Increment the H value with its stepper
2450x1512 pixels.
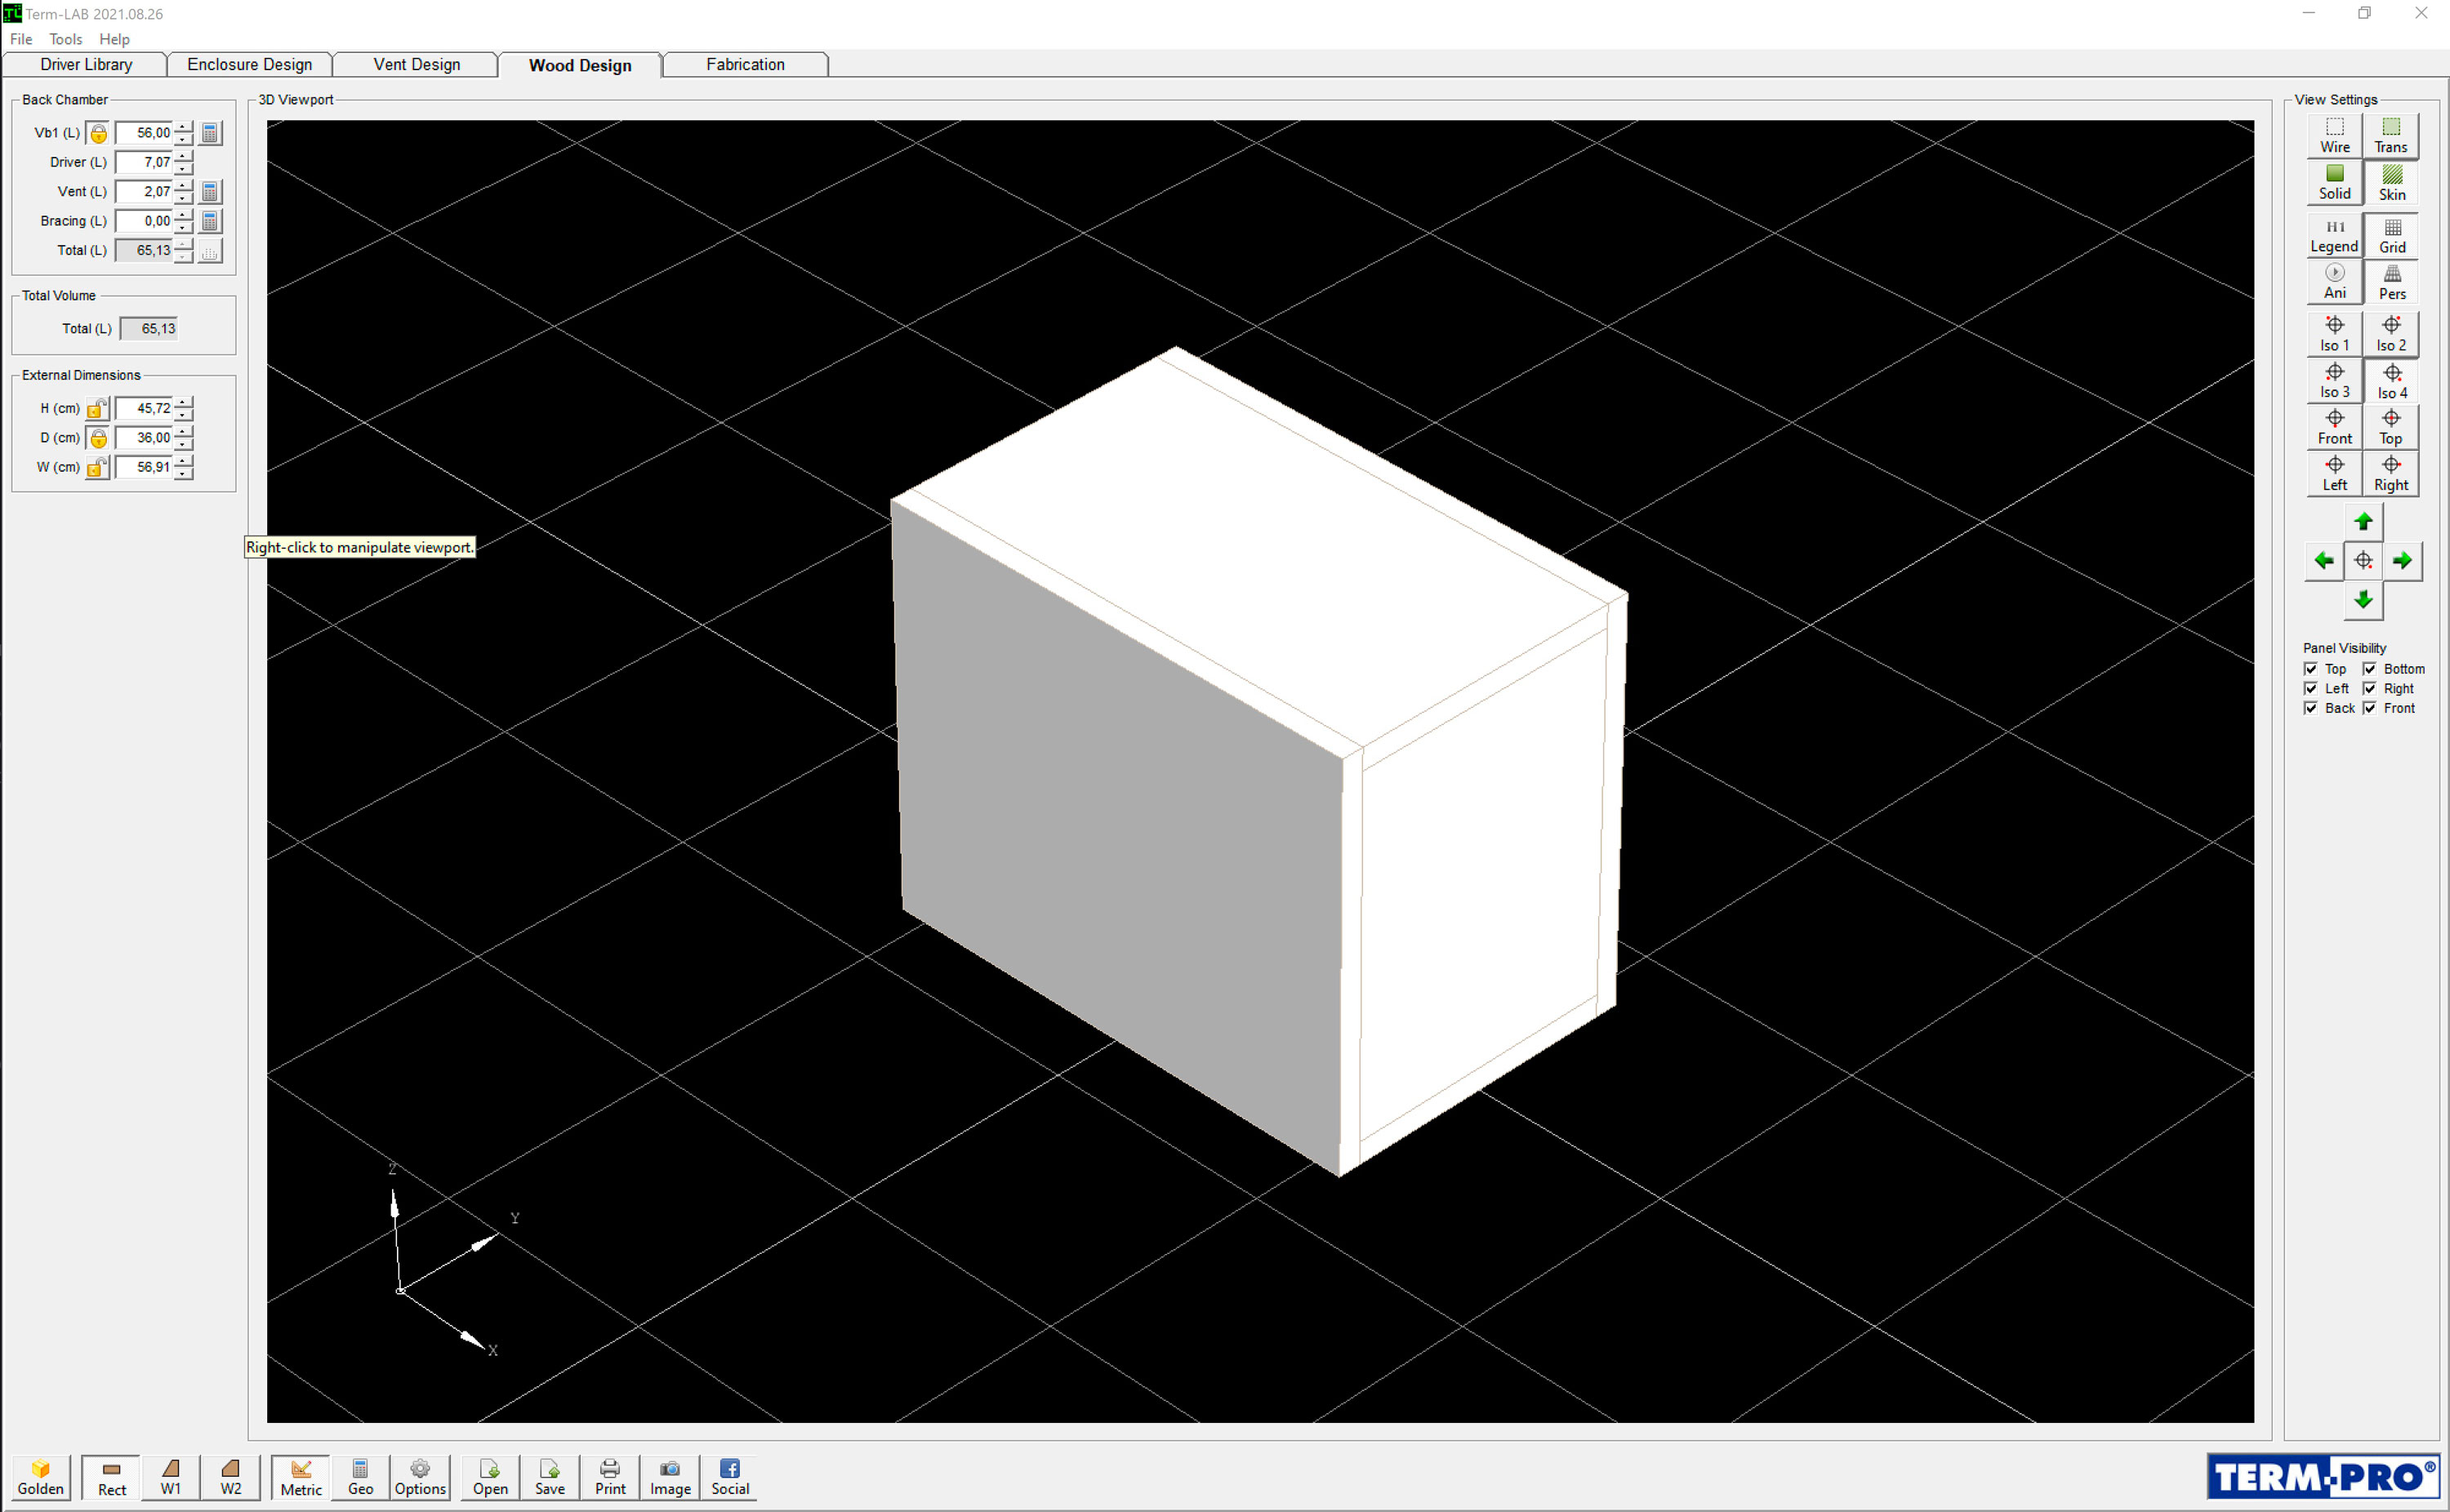(183, 403)
